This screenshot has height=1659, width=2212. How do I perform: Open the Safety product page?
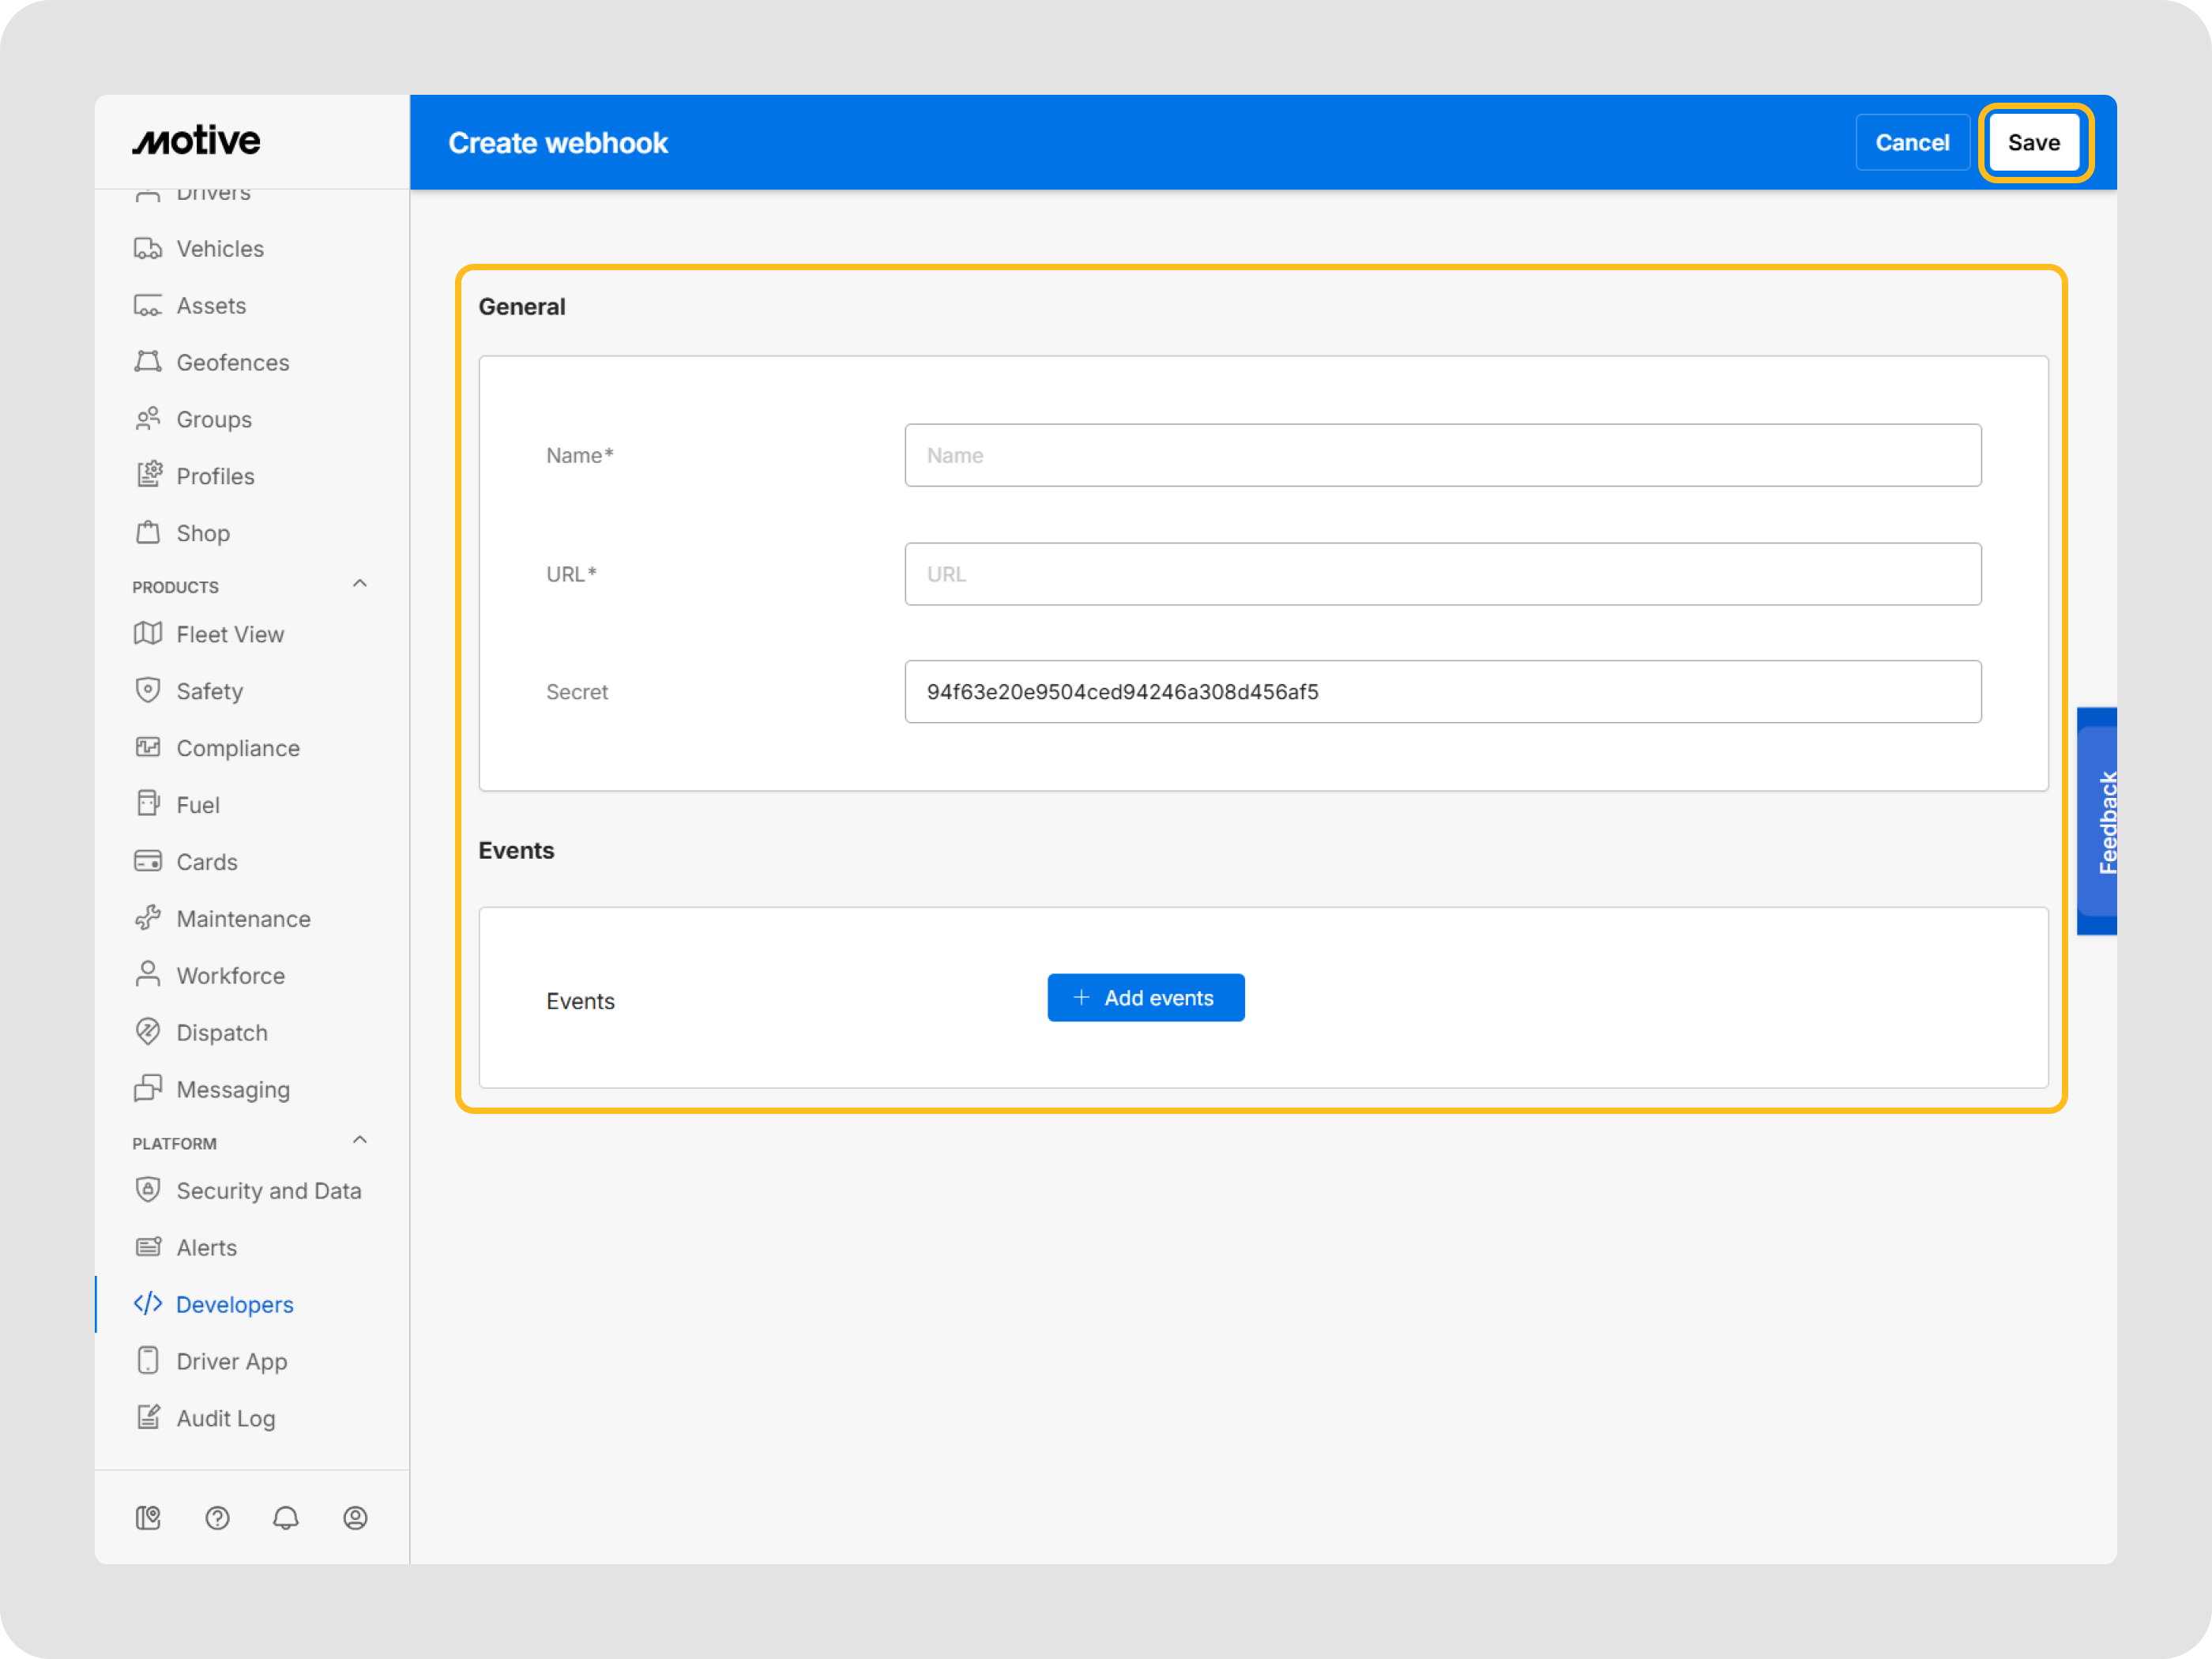click(x=209, y=690)
